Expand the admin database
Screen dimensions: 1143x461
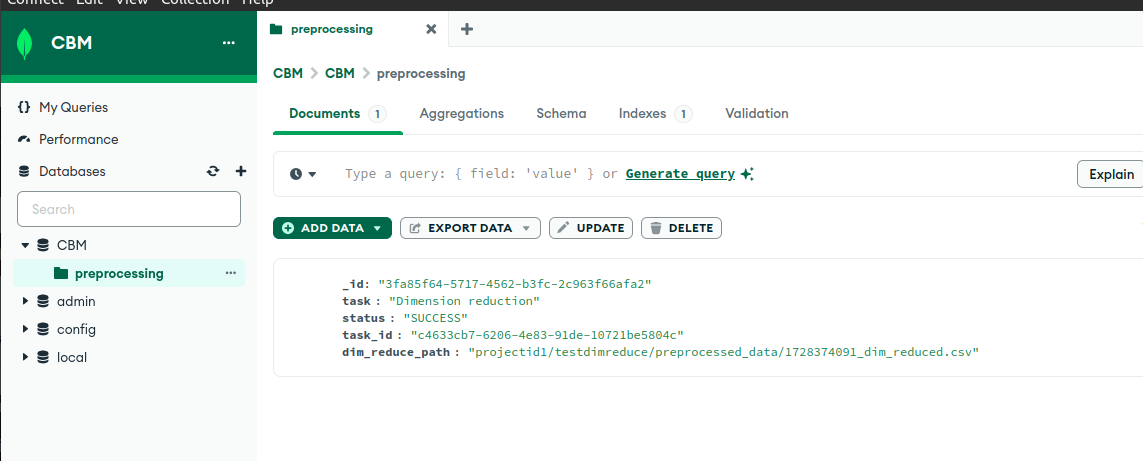click(x=25, y=301)
